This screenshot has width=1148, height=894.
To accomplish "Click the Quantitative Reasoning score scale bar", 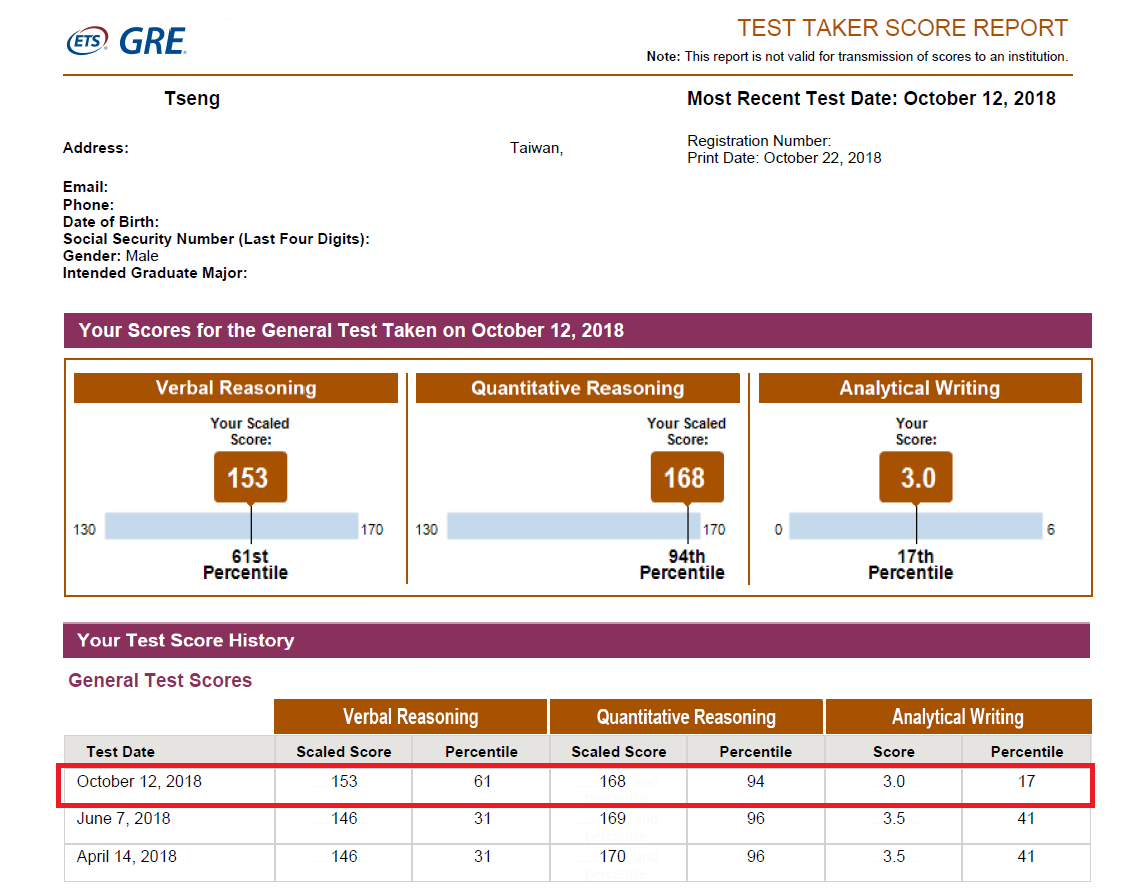I will pos(573,526).
